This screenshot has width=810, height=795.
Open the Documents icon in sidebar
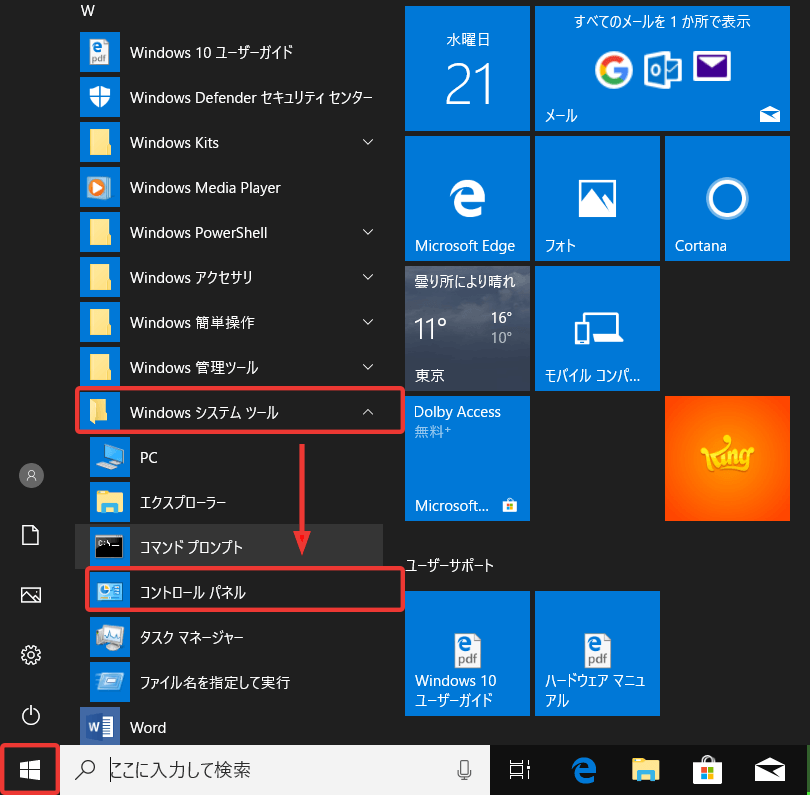tap(31, 535)
